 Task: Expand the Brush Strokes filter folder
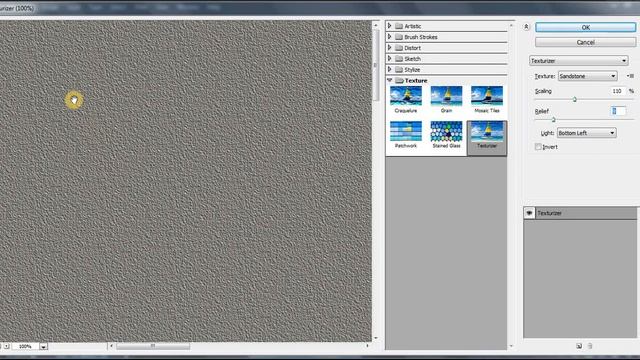coord(389,37)
